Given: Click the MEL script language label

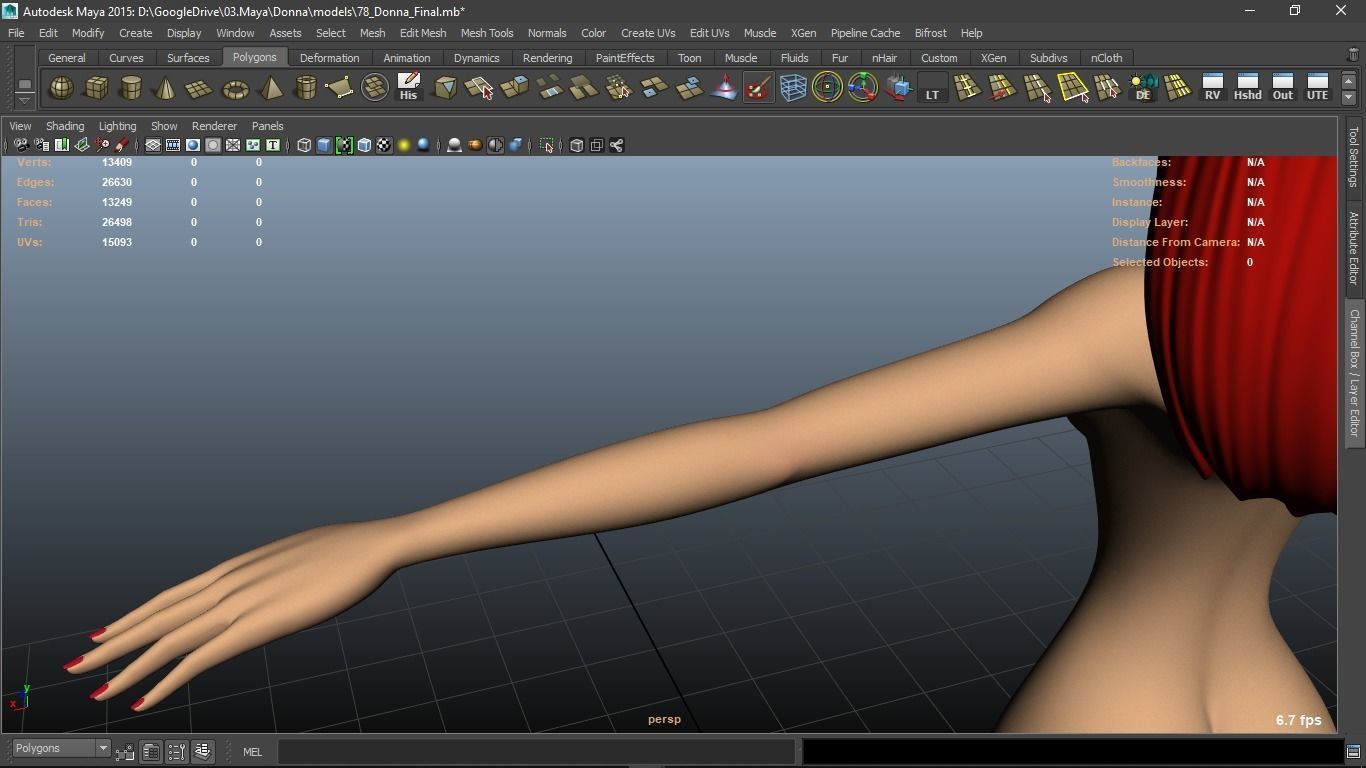Looking at the screenshot, I should pos(252,752).
